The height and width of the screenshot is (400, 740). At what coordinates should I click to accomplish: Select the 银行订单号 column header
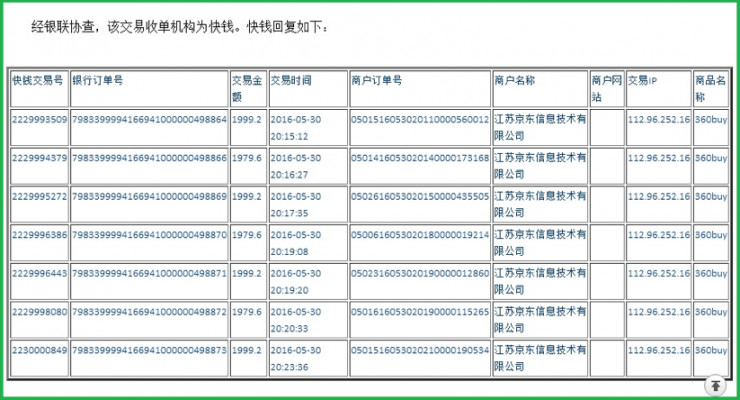149,89
